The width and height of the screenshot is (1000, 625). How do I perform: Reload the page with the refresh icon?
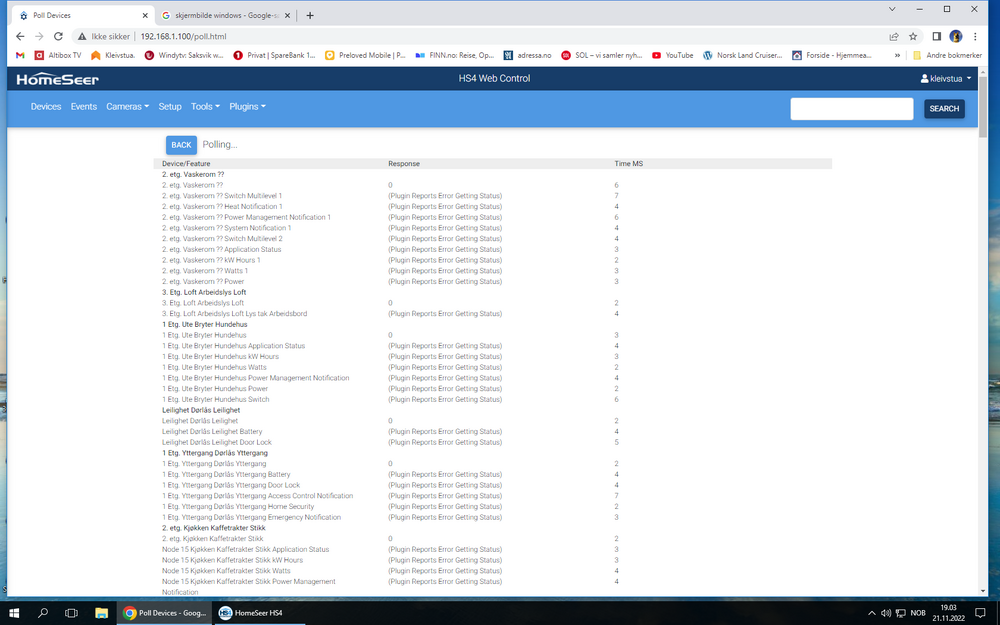click(59, 36)
